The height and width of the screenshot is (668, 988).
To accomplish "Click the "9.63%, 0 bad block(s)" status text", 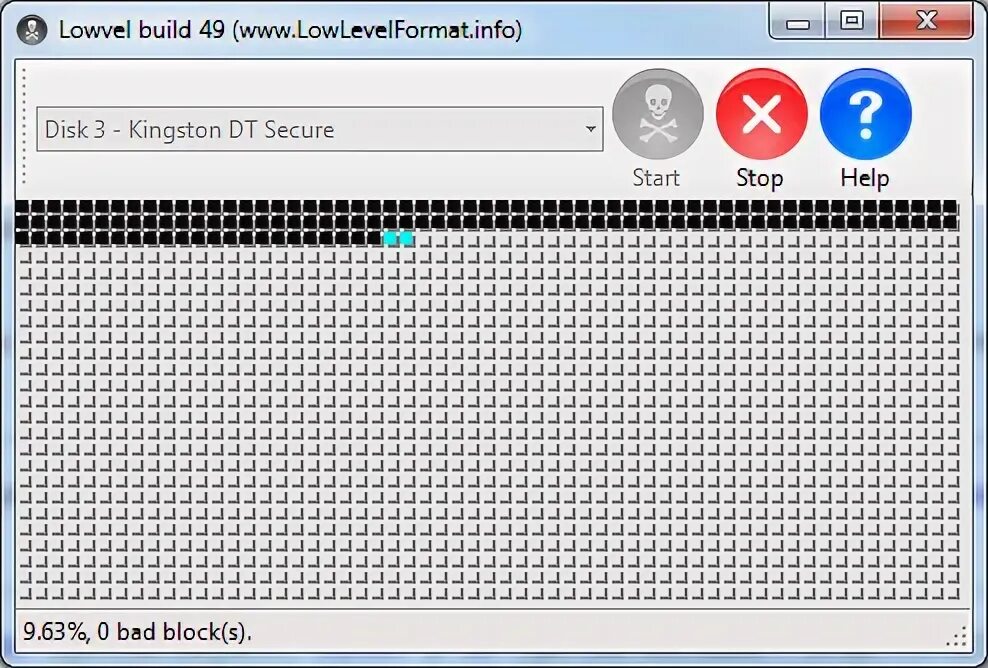I will click(x=137, y=631).
